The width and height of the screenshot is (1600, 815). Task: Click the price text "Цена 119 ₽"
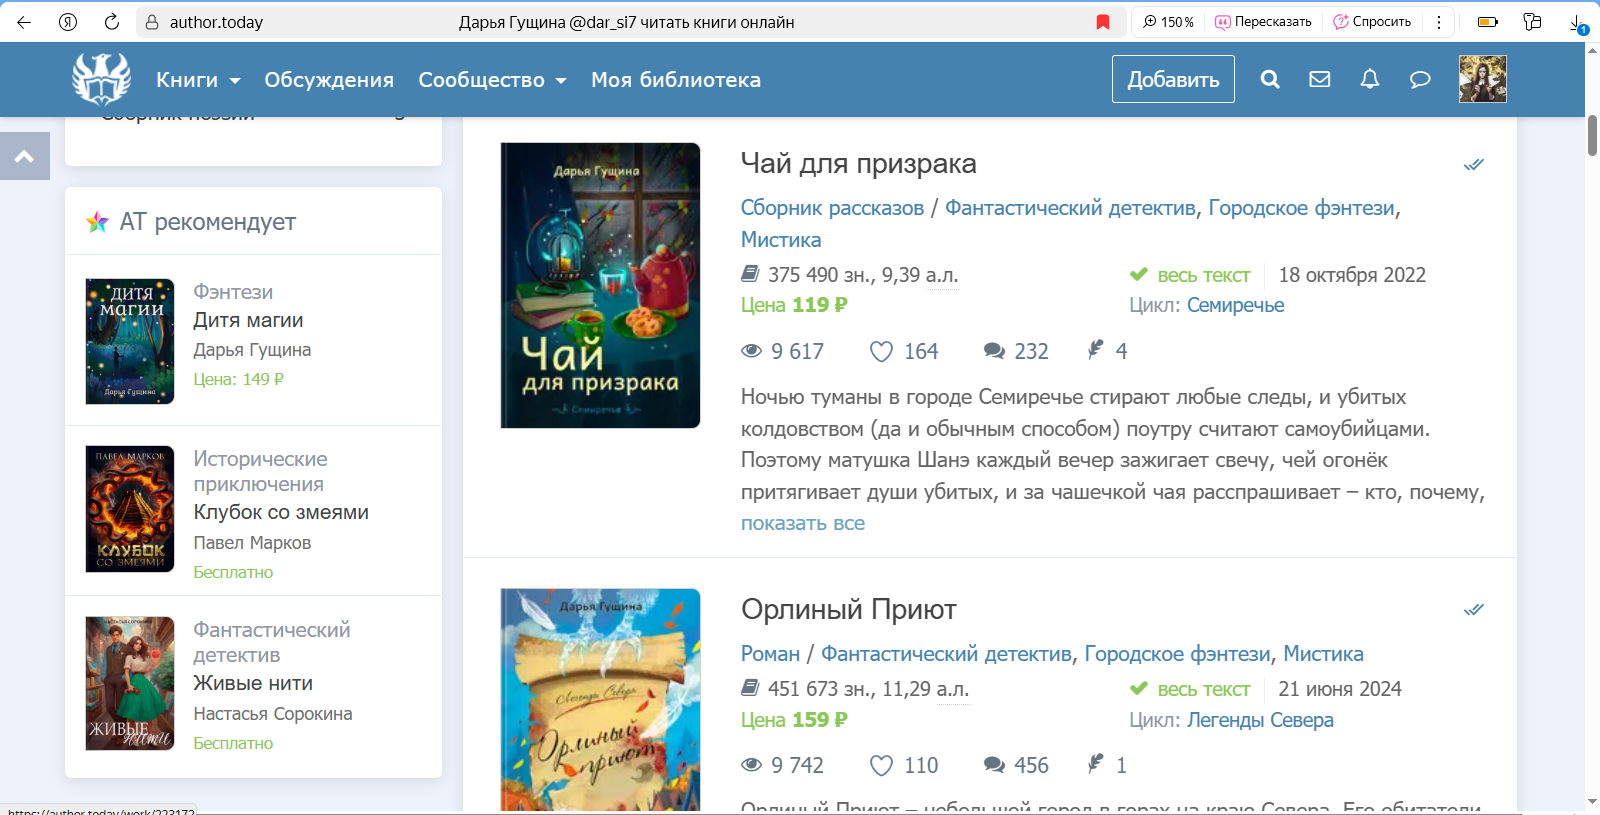794,305
